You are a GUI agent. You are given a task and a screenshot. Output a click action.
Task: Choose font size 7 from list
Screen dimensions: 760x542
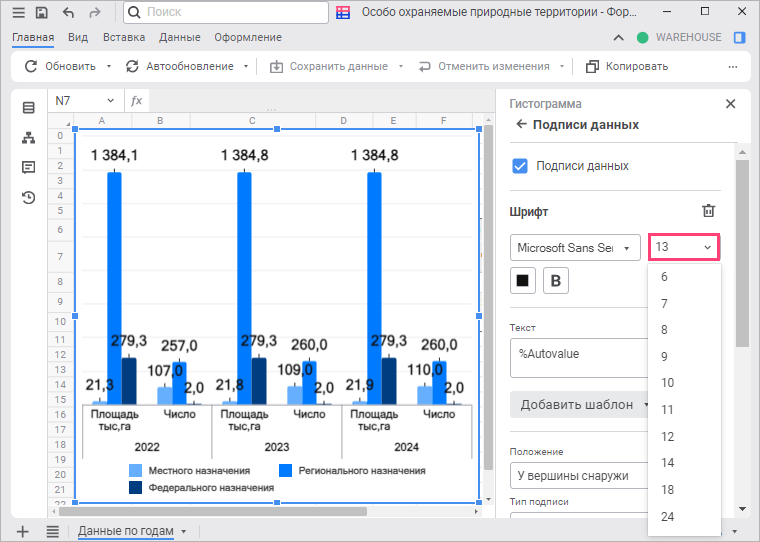(684, 303)
